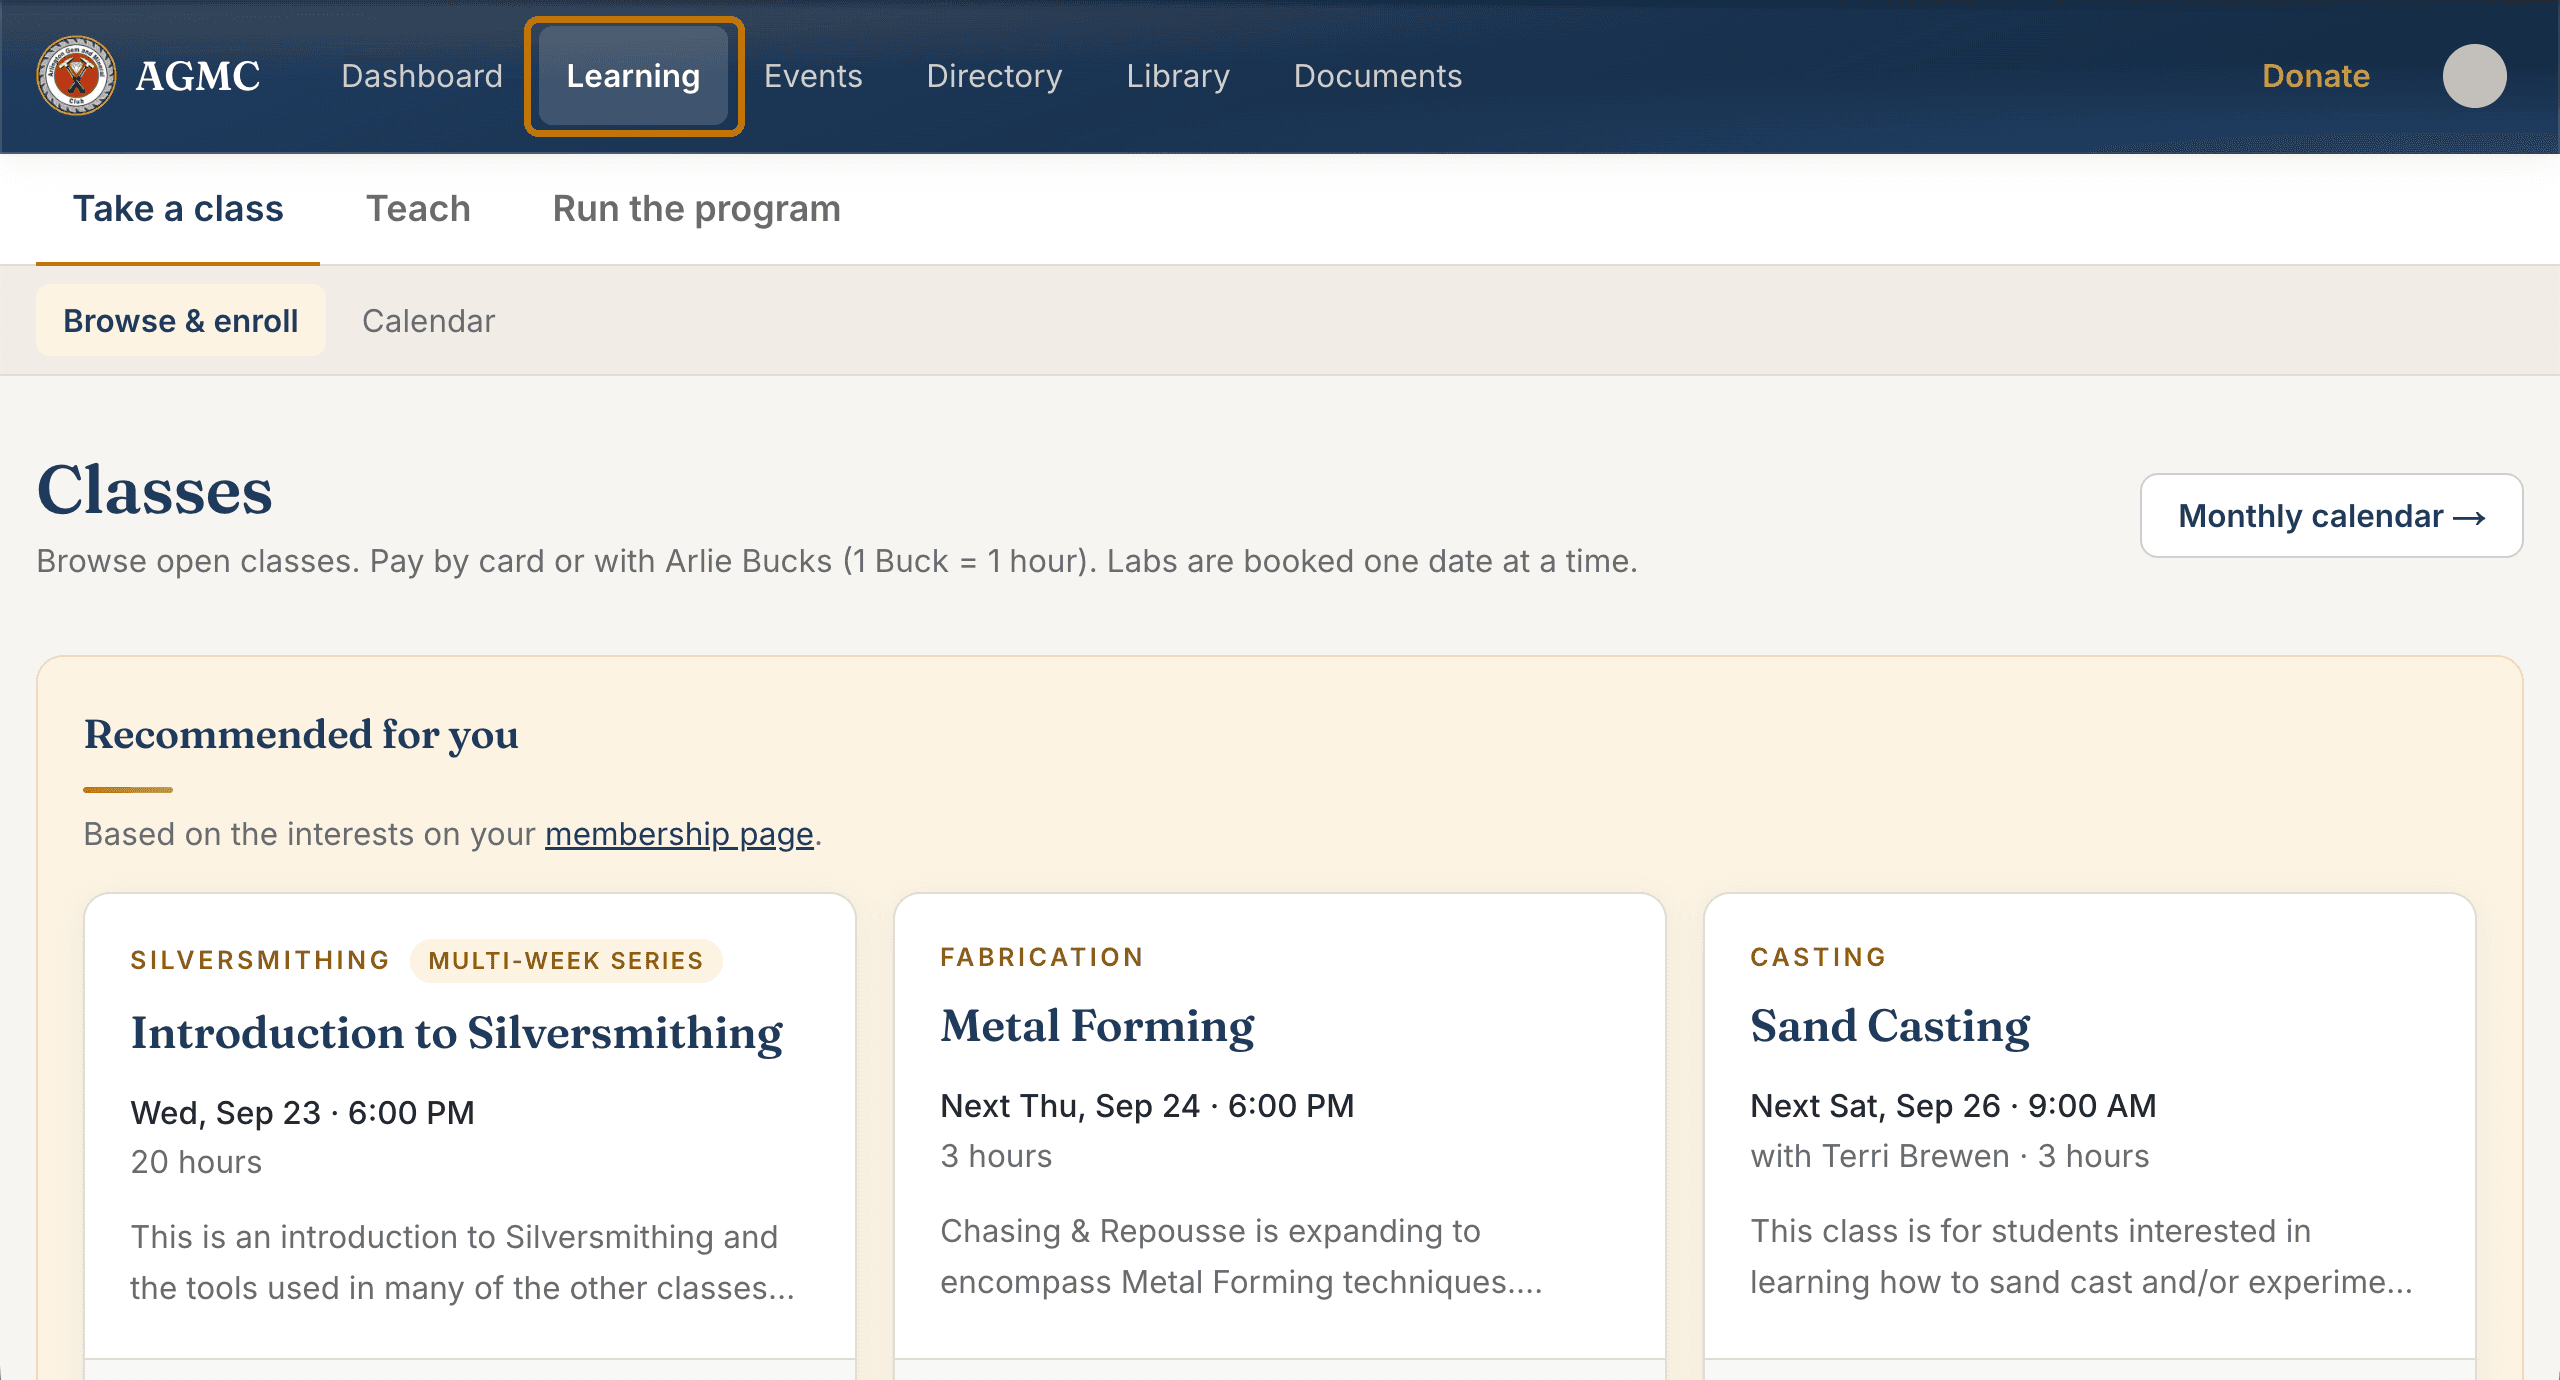Open the Introduction to Silversmithing class title

pyautogui.click(x=457, y=1034)
